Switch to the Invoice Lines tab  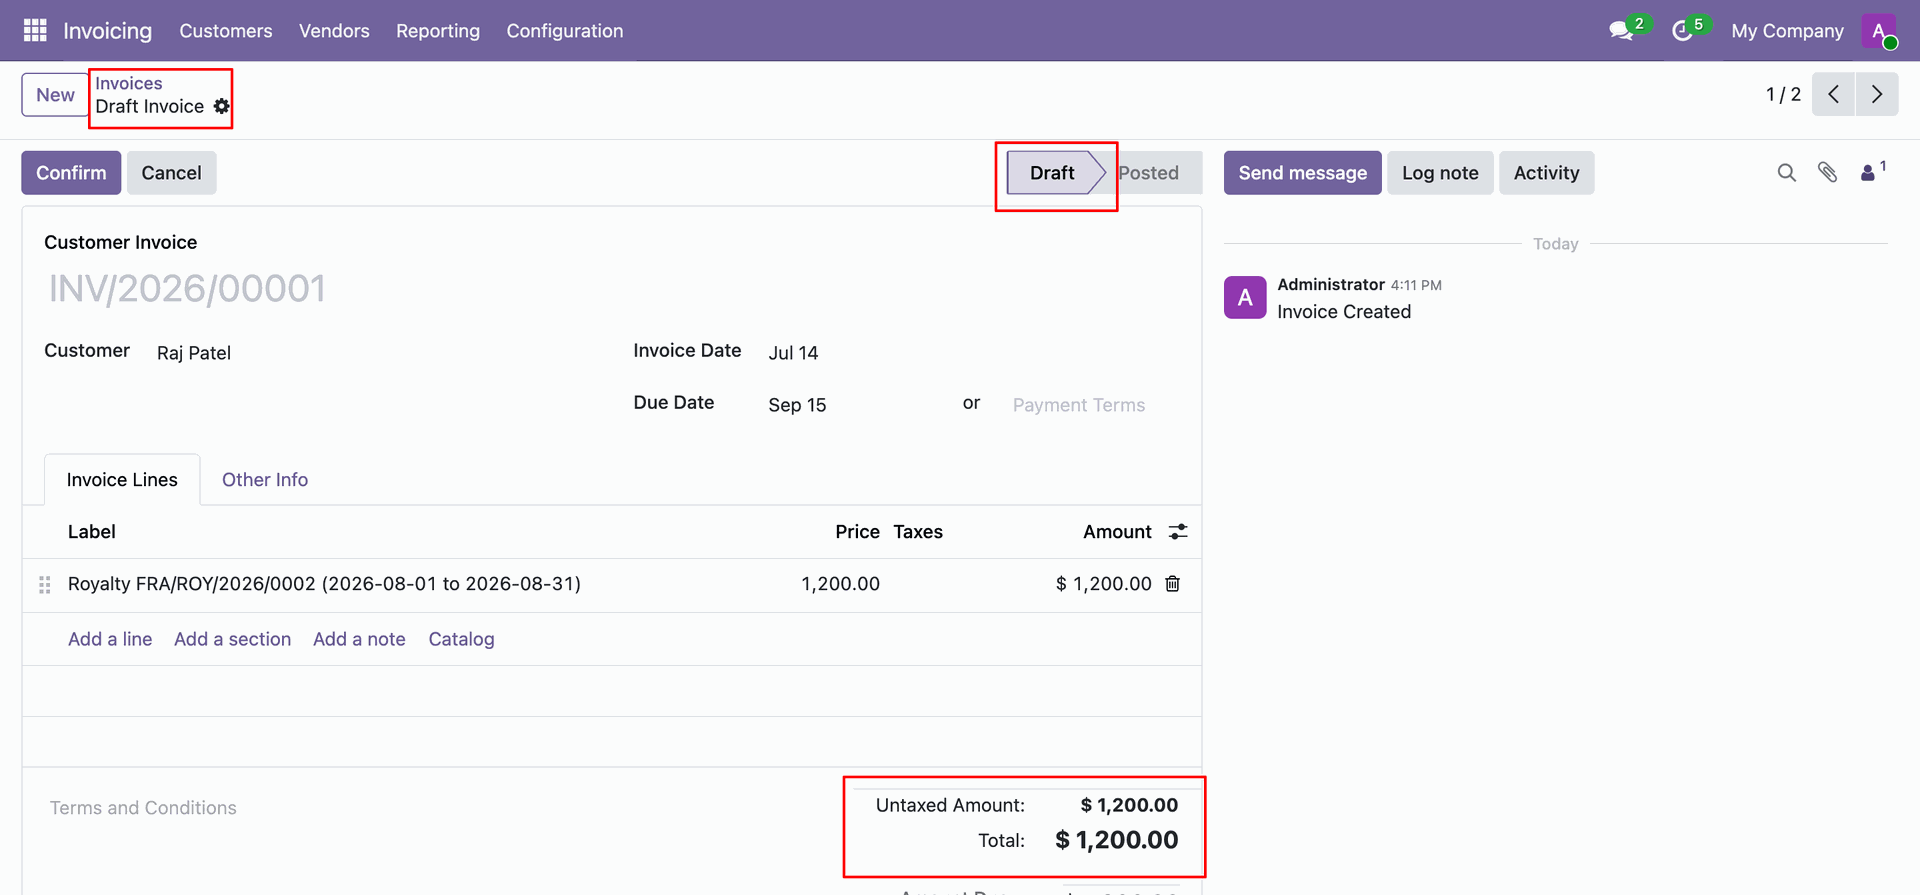point(122,480)
